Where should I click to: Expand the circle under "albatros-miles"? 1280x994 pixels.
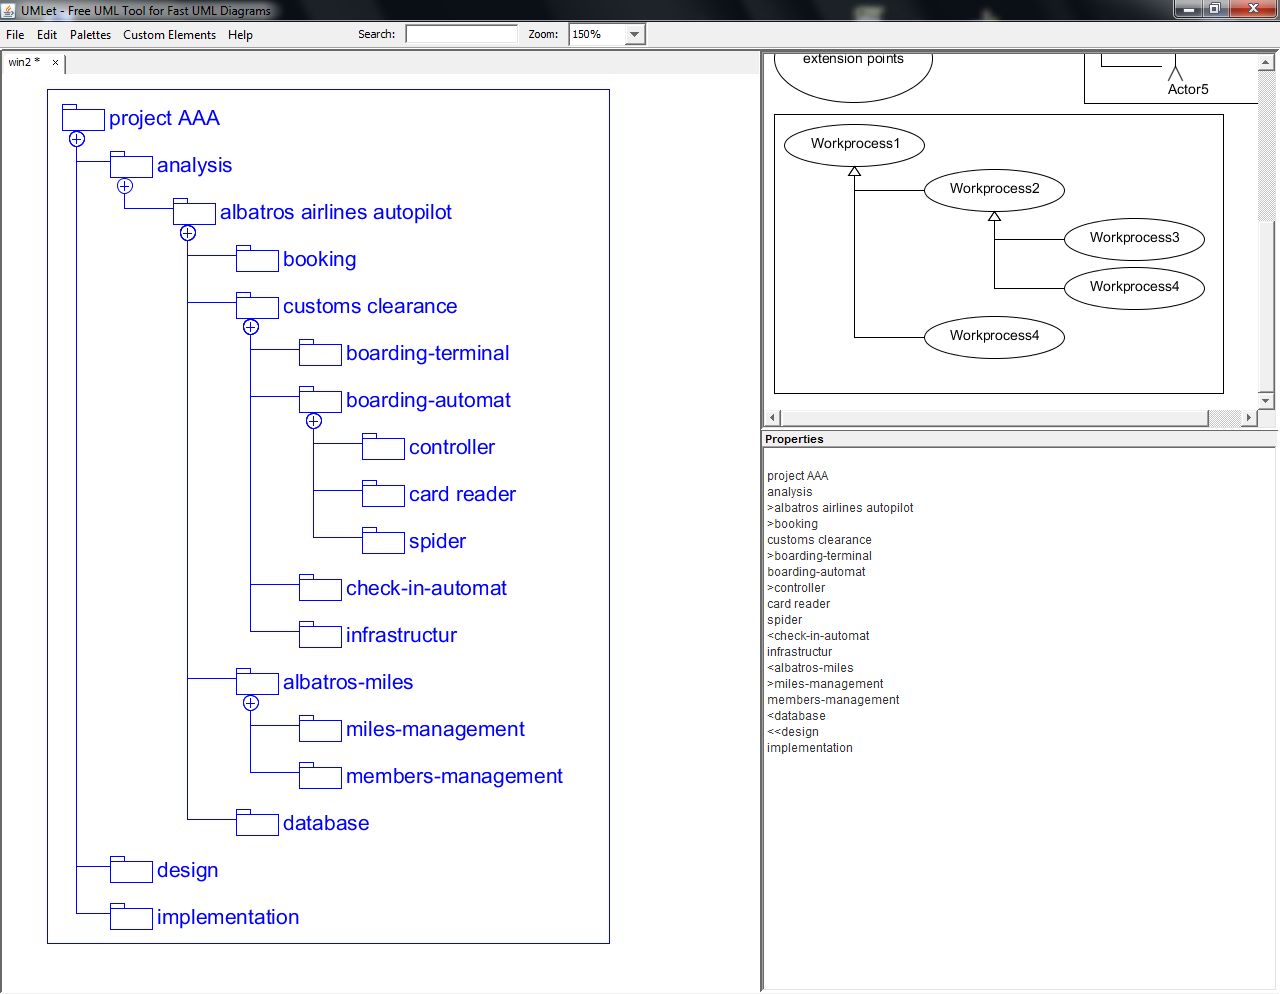pyautogui.click(x=251, y=703)
